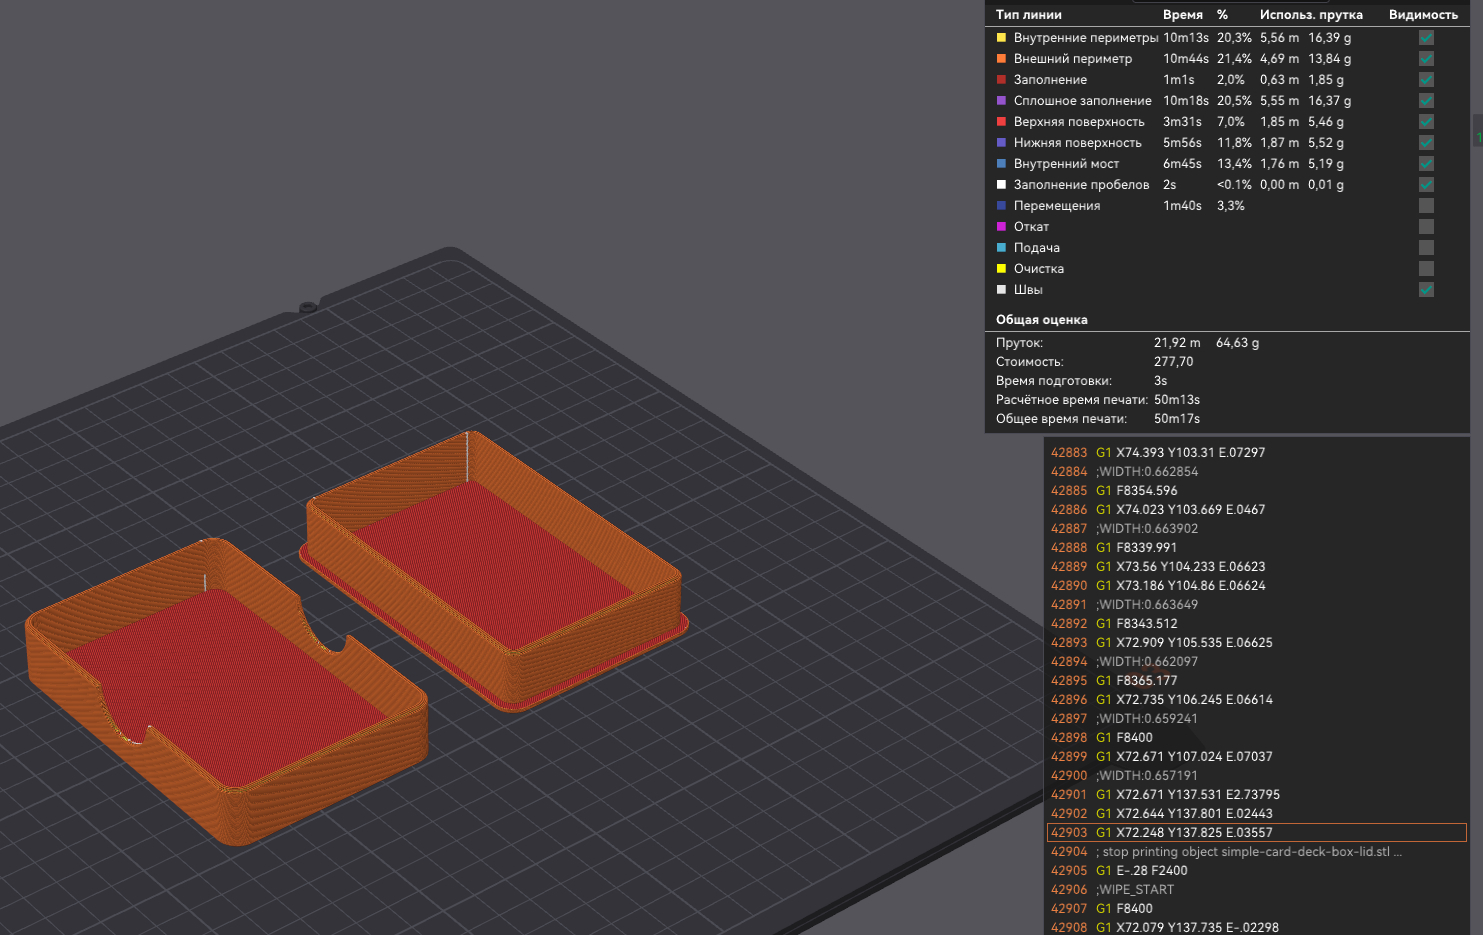The width and height of the screenshot is (1483, 935).
Task: Click the Видимость column header
Action: (x=1422, y=15)
